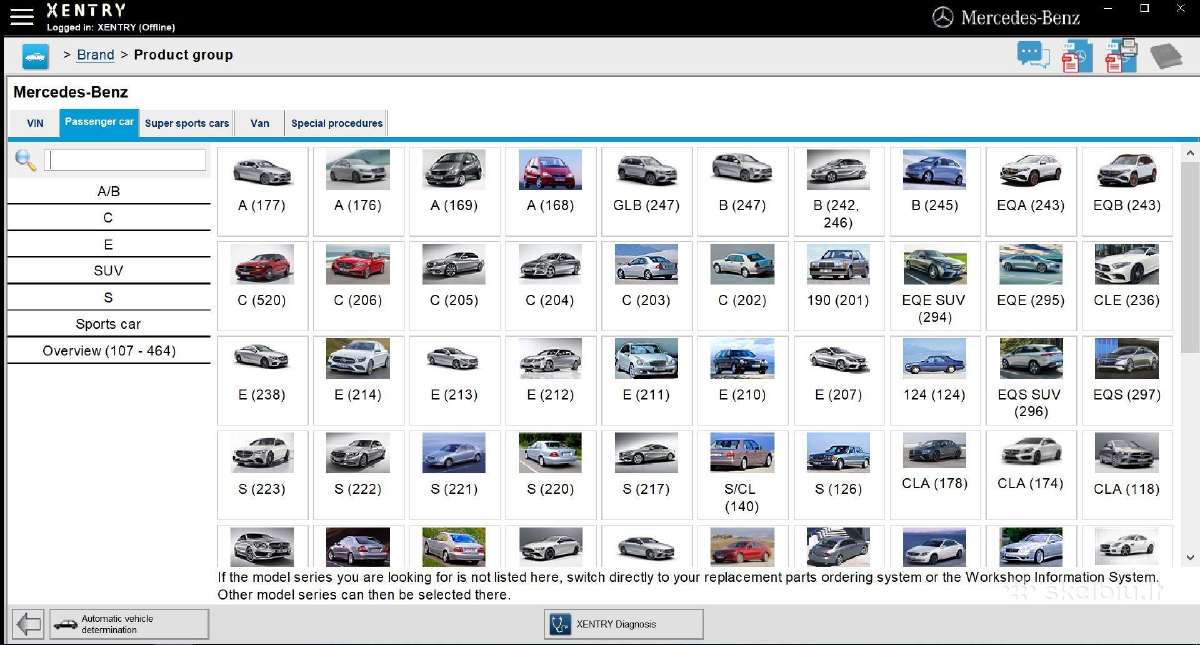Click the scrollbar up arrow
Image resolution: width=1200 pixels, height=645 pixels.
click(1190, 153)
